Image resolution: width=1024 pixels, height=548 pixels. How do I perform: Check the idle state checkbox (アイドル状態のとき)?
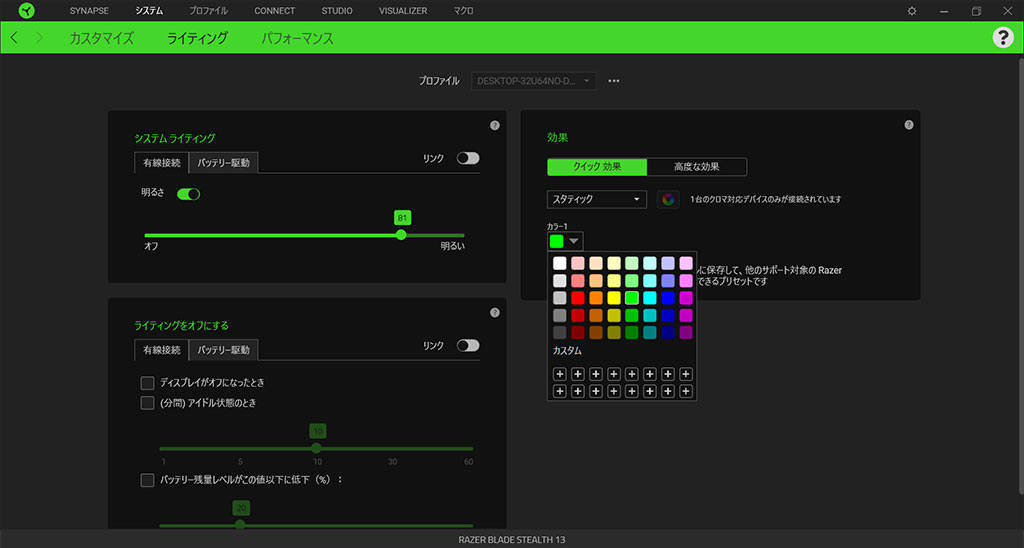tap(148, 402)
